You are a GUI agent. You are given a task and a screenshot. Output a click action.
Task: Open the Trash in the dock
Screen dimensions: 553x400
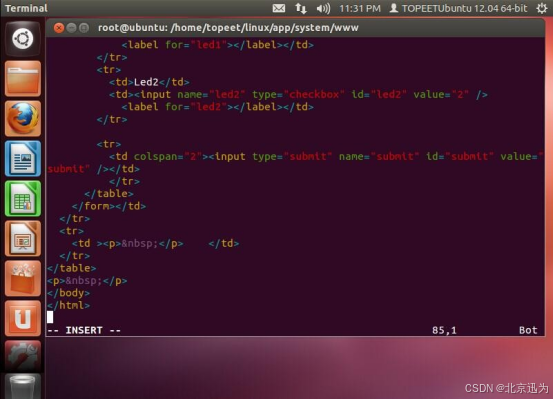coord(23,387)
